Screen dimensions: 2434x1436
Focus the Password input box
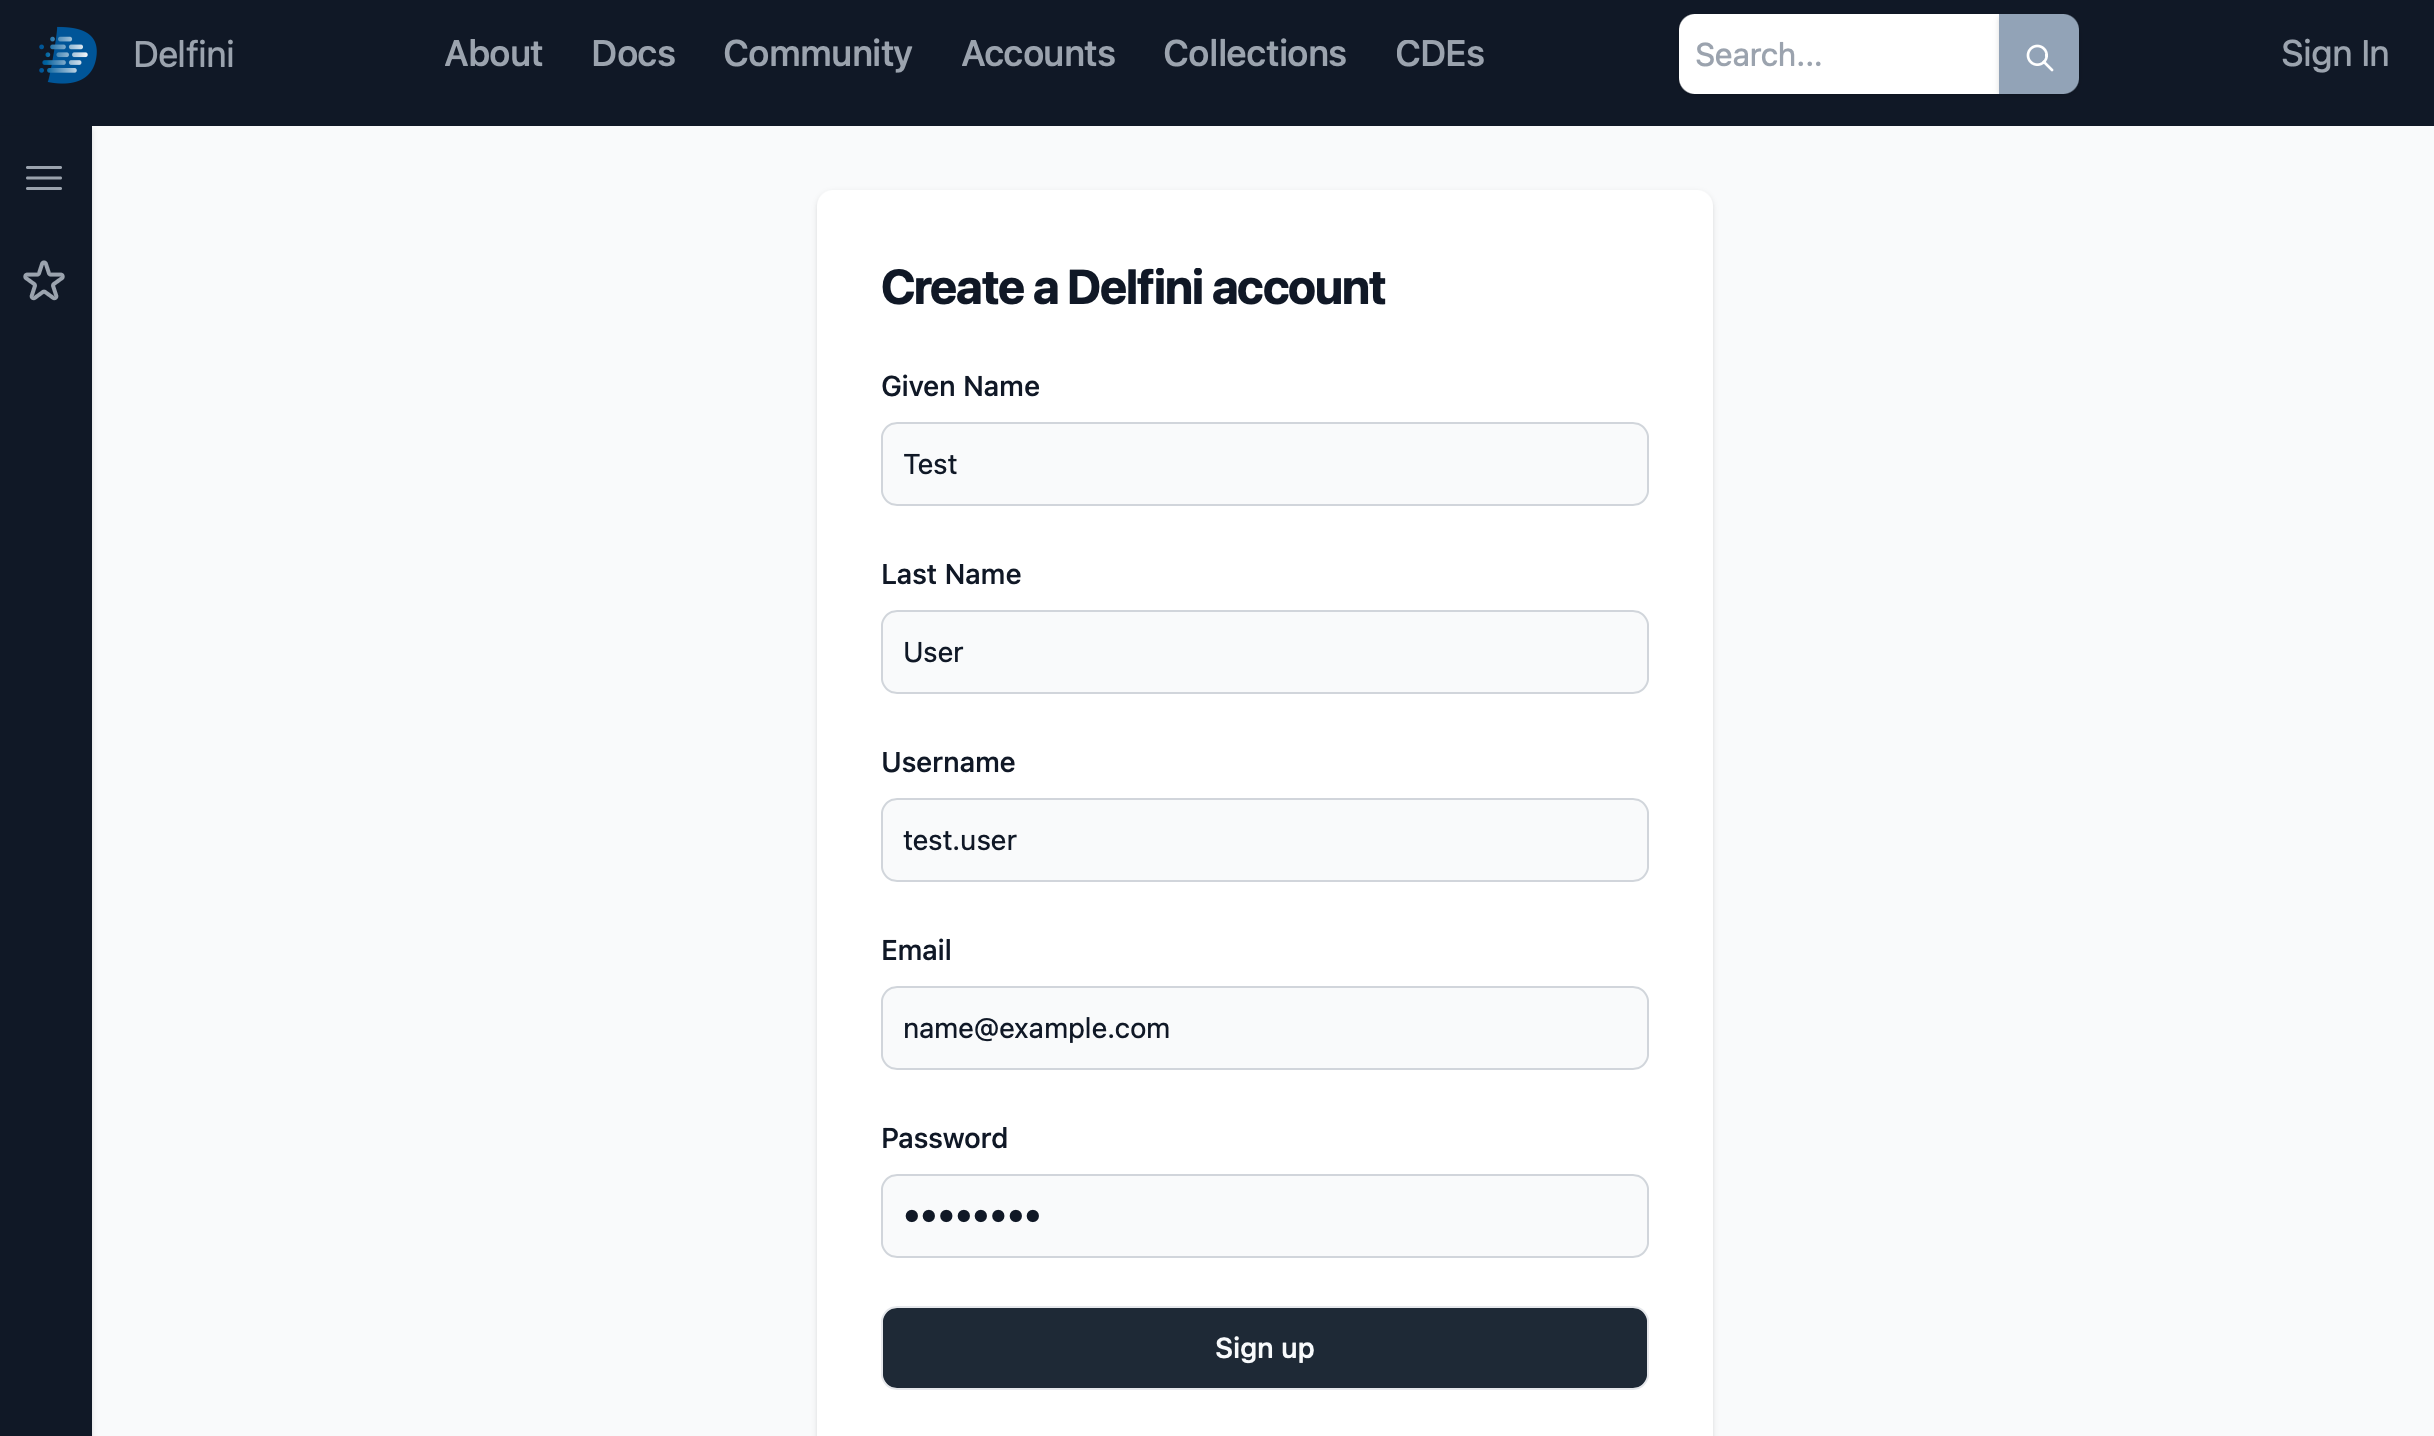[1264, 1216]
